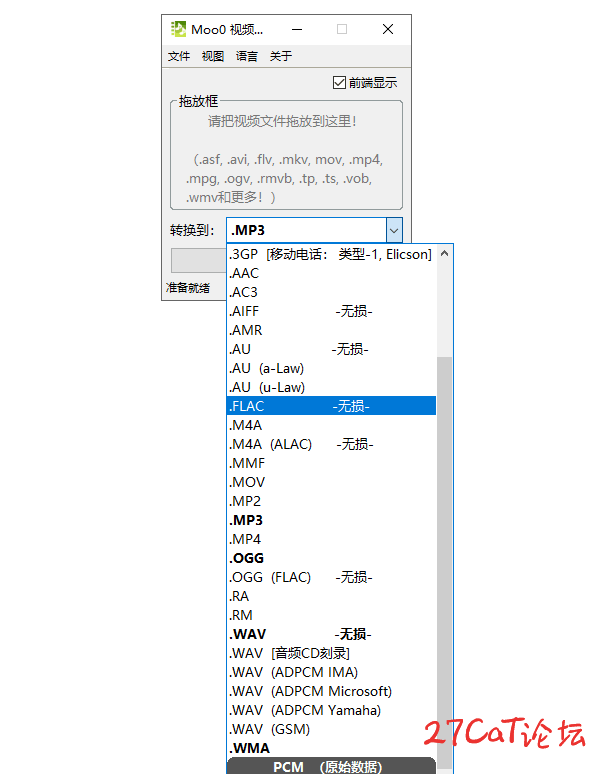Click the dropdown list scroll-up arrow

pos(445,254)
